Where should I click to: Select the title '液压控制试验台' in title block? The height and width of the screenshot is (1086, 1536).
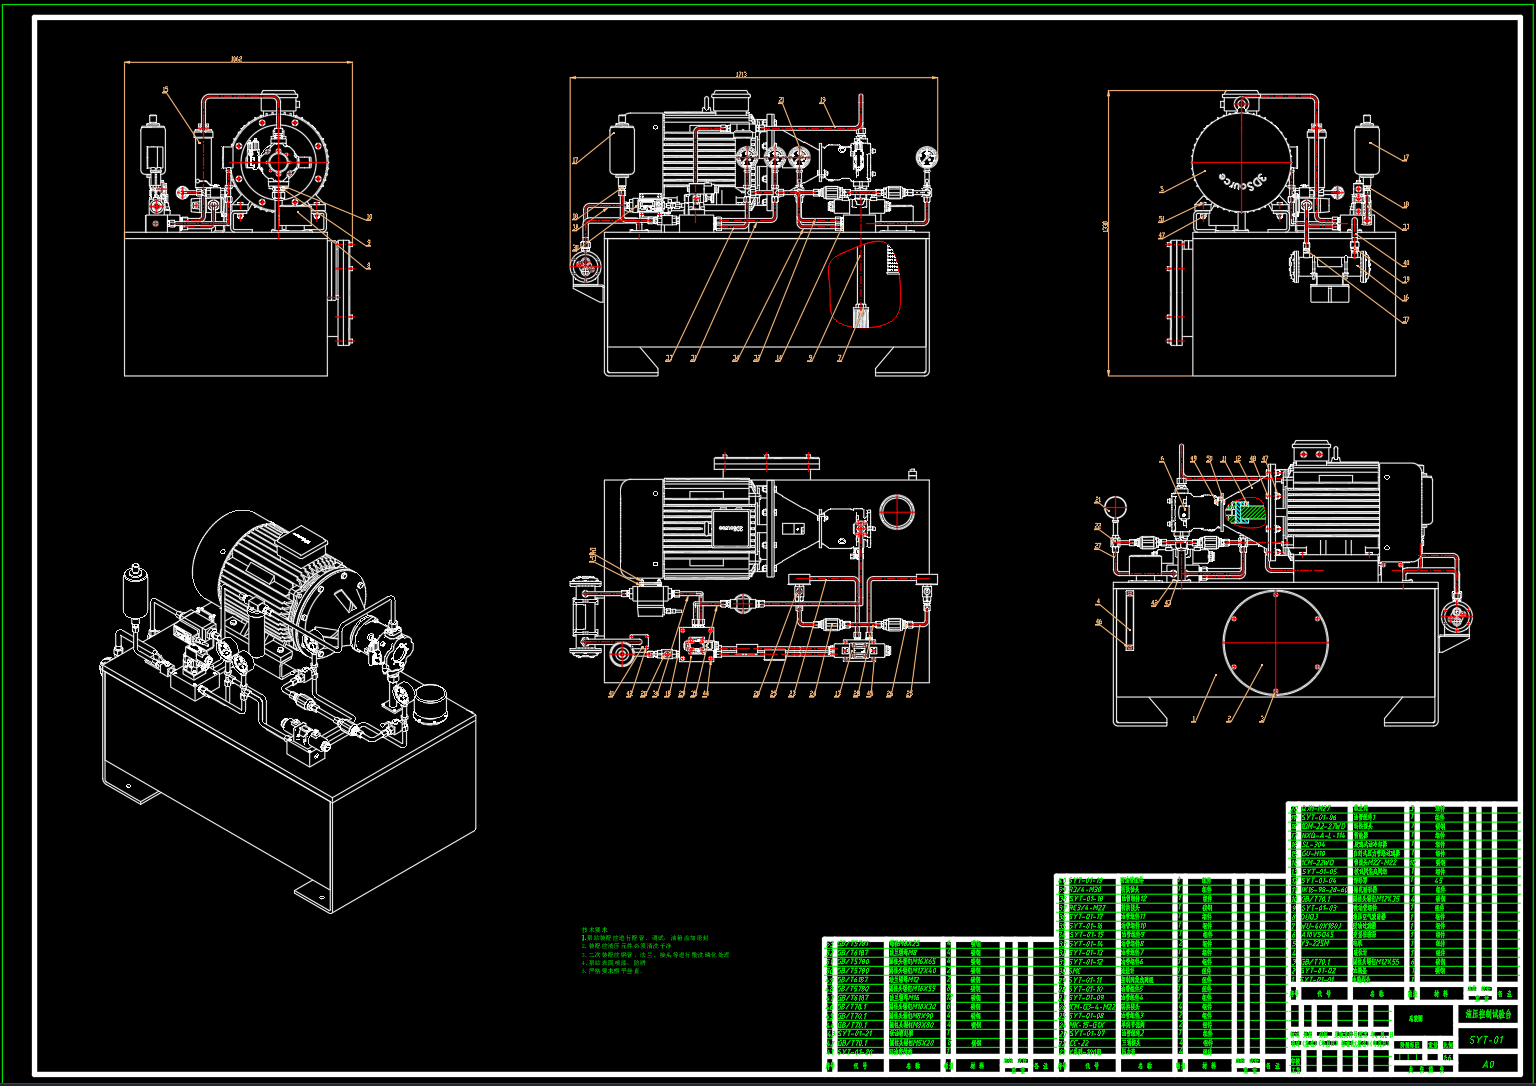coord(1489,1014)
